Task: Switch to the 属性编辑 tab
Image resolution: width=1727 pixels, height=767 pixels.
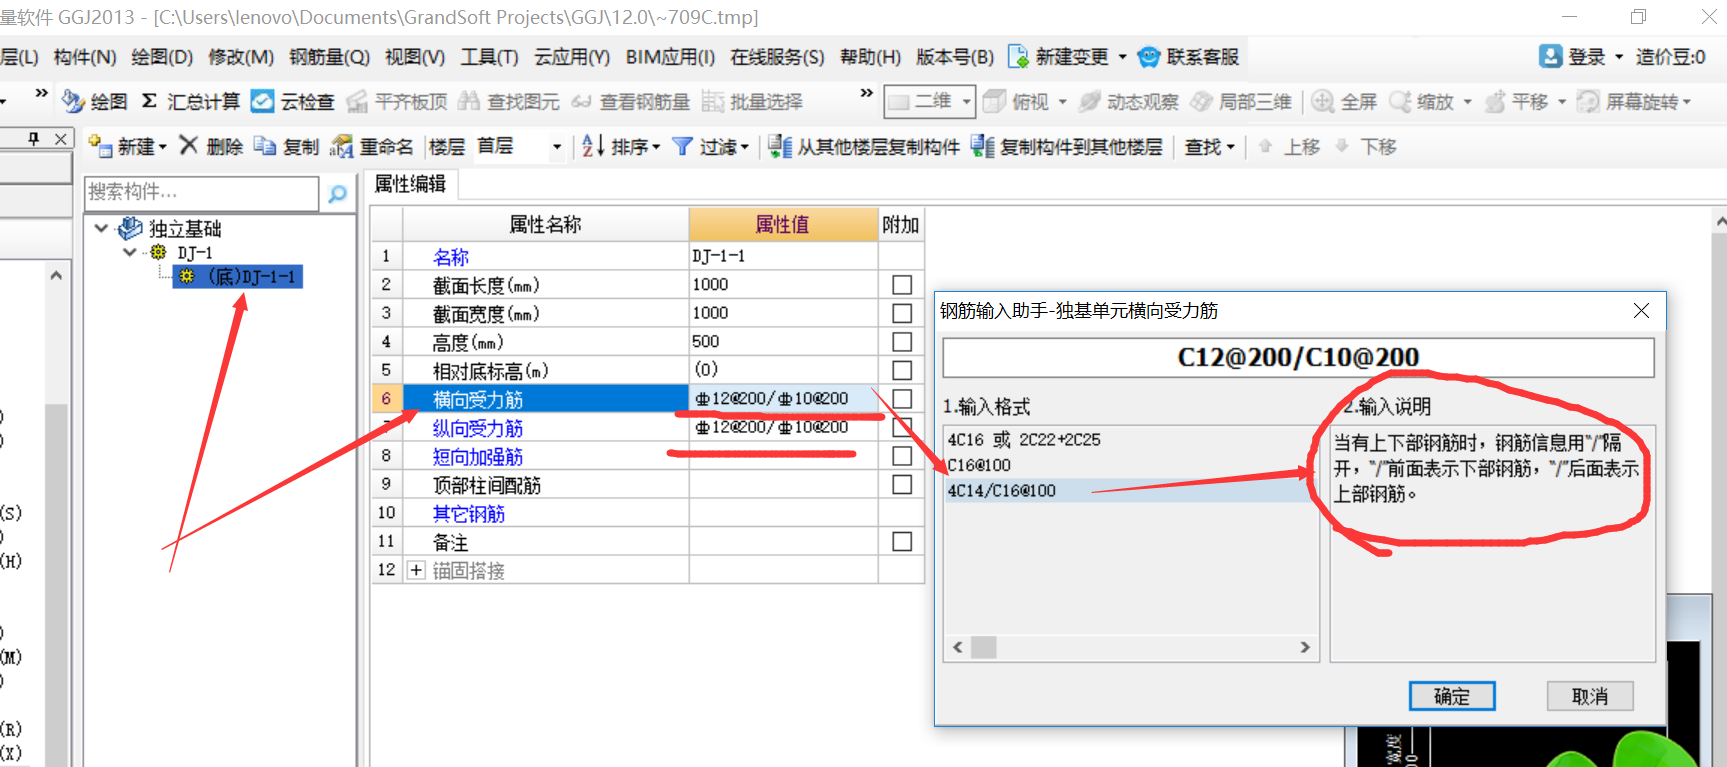Action: (410, 184)
